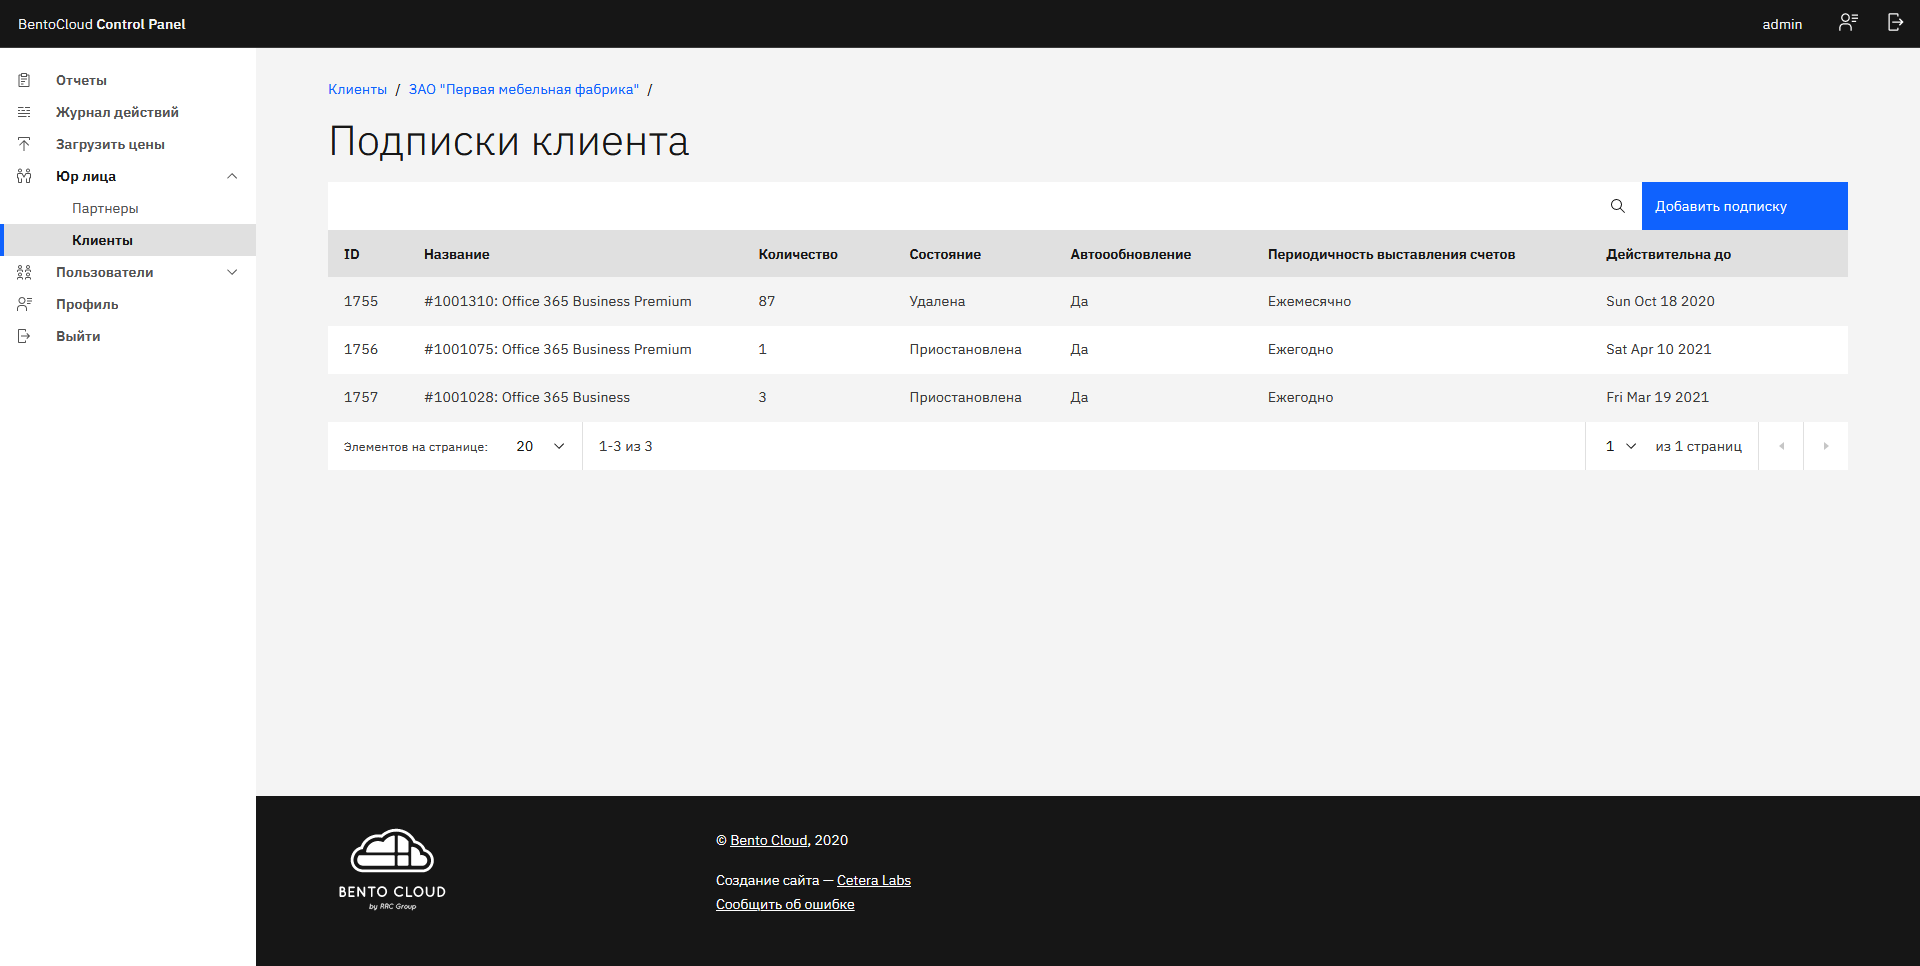Click the next page arrow in pagination
This screenshot has height=966, width=1920.
click(x=1826, y=446)
